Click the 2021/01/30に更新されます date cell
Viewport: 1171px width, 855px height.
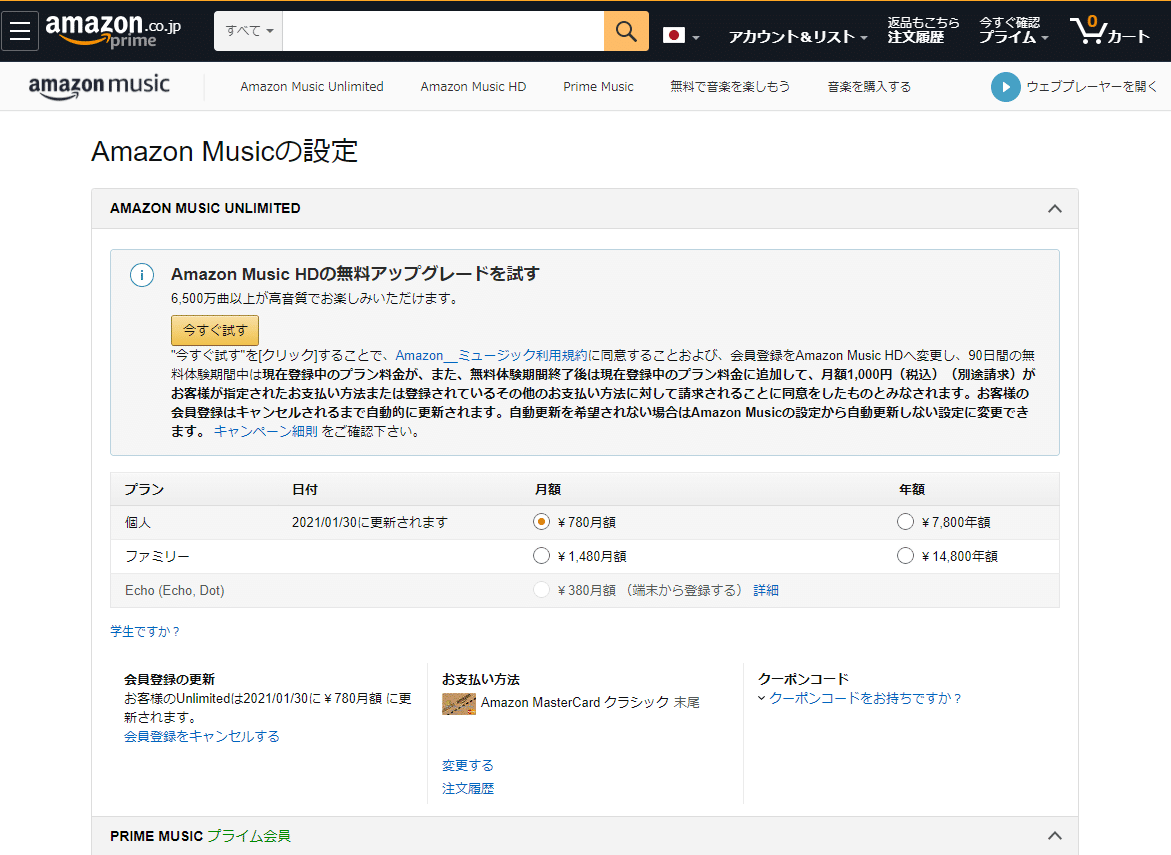pos(370,523)
